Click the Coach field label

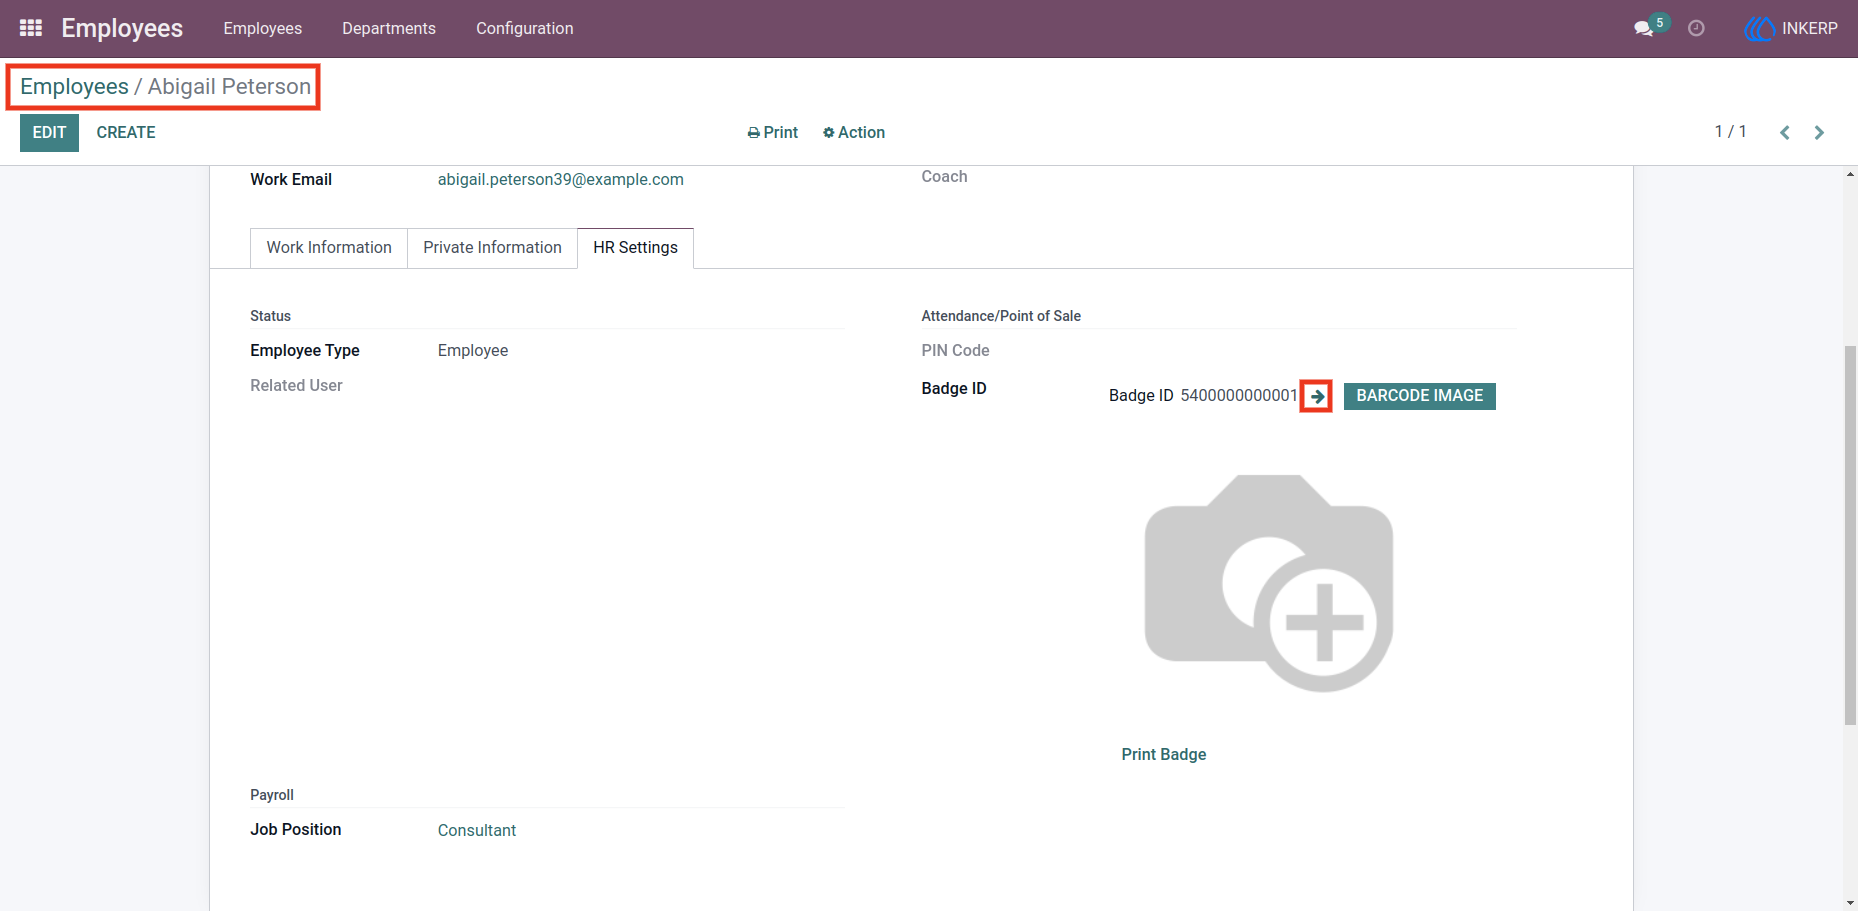(x=944, y=176)
